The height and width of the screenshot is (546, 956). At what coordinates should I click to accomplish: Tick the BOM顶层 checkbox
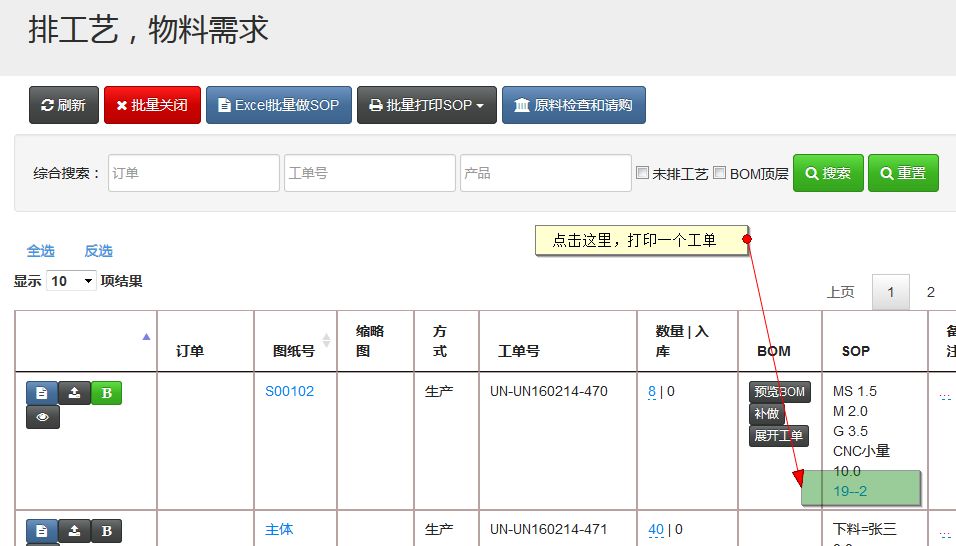tap(719, 173)
